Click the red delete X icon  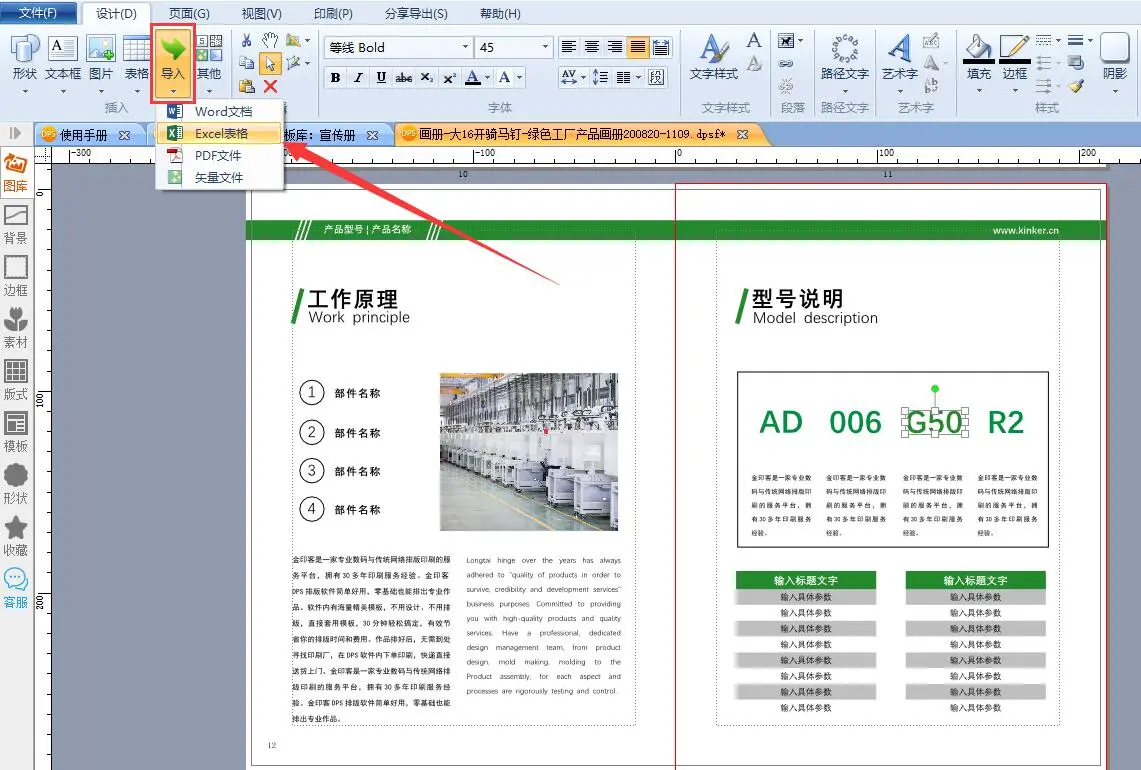pyautogui.click(x=270, y=87)
